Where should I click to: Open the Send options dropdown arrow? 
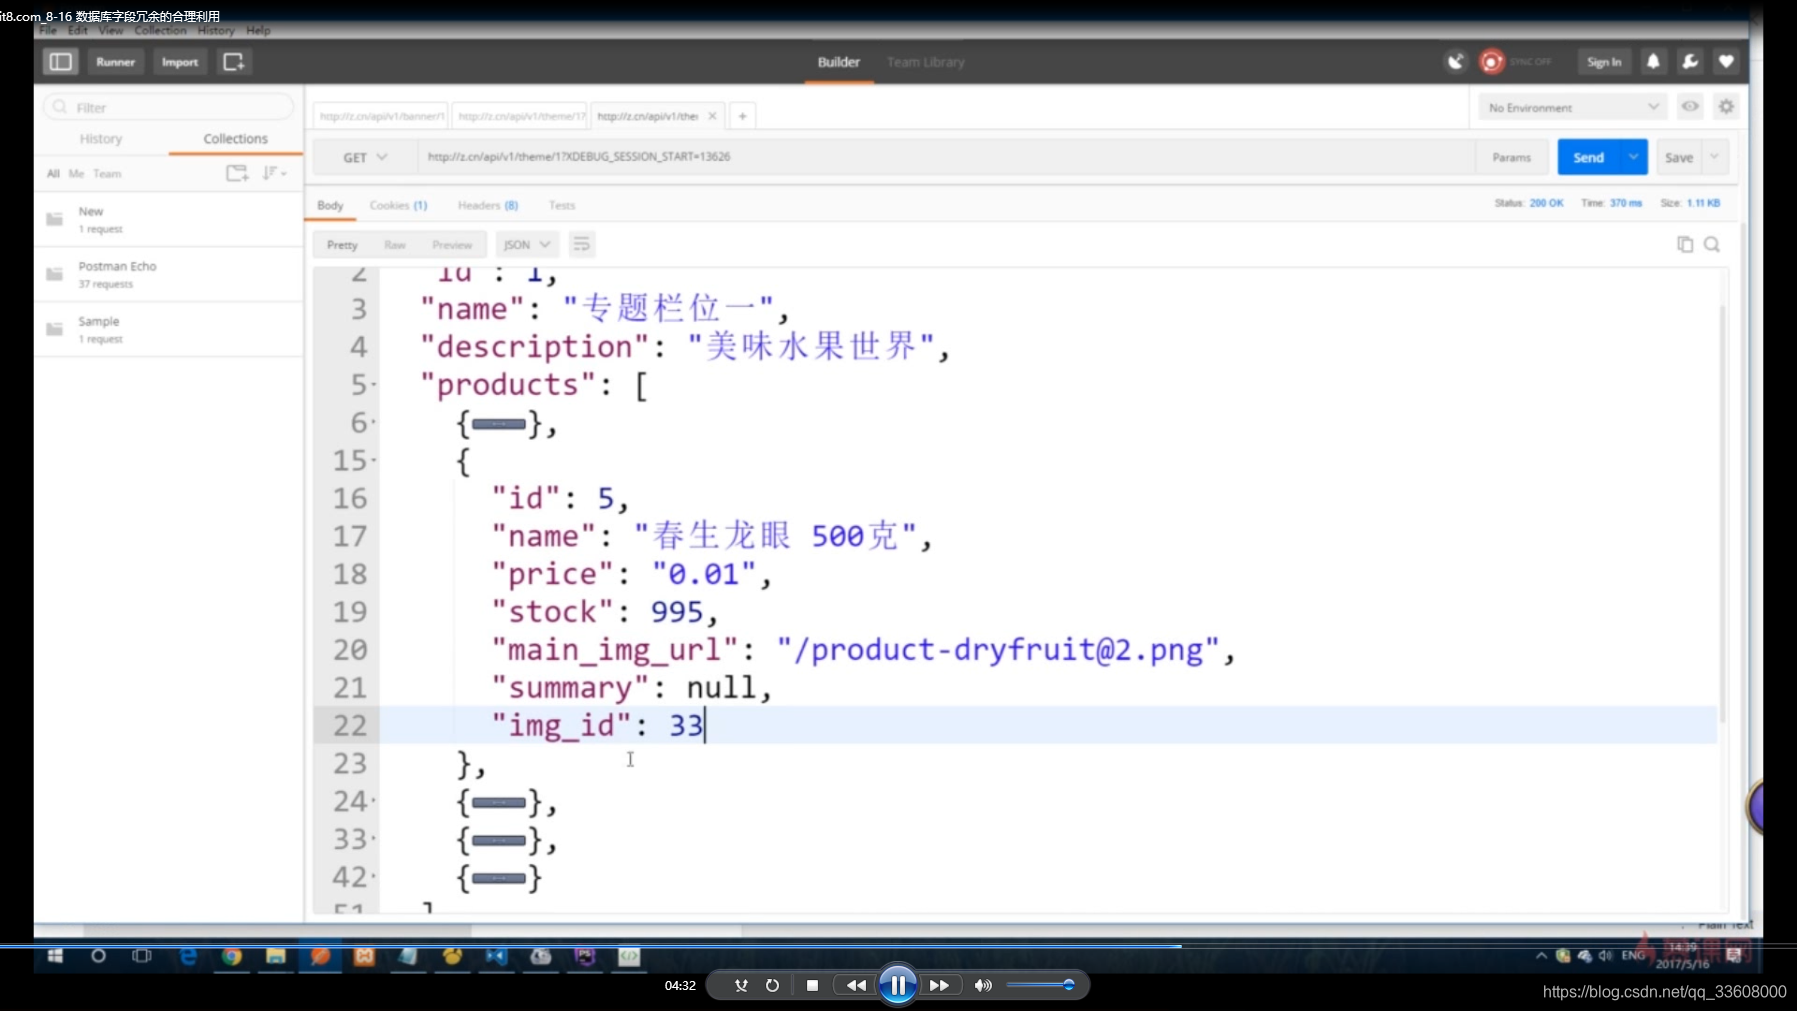click(x=1633, y=157)
